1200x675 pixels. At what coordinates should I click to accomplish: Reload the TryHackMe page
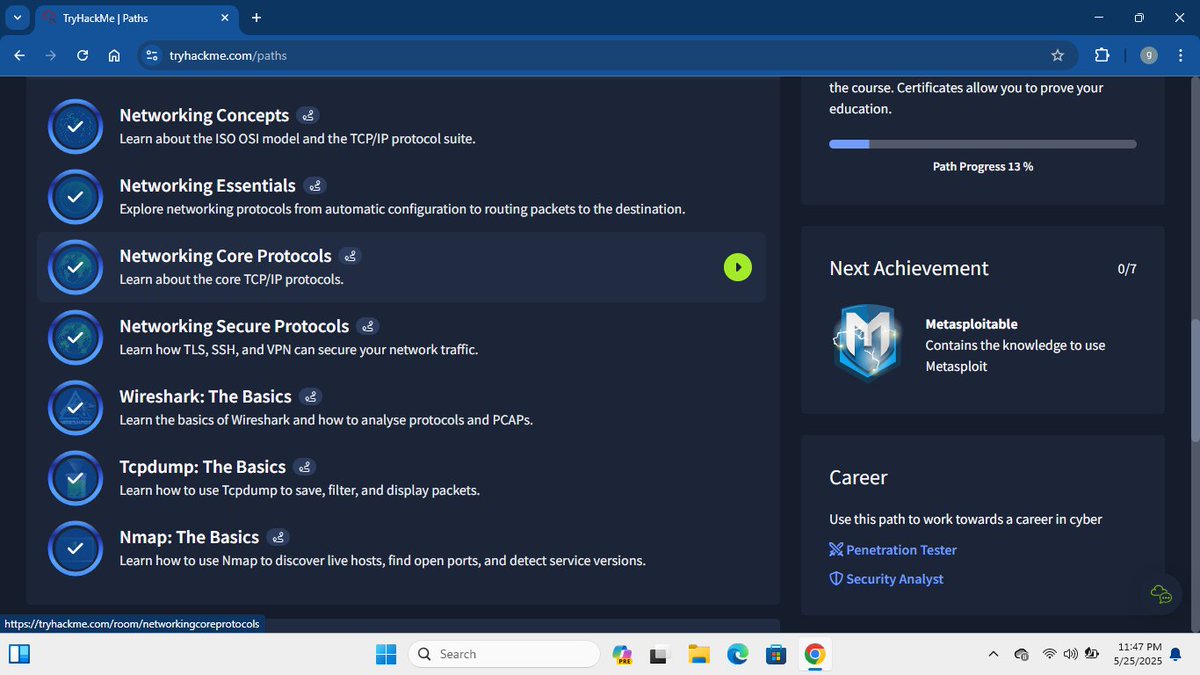pos(83,55)
